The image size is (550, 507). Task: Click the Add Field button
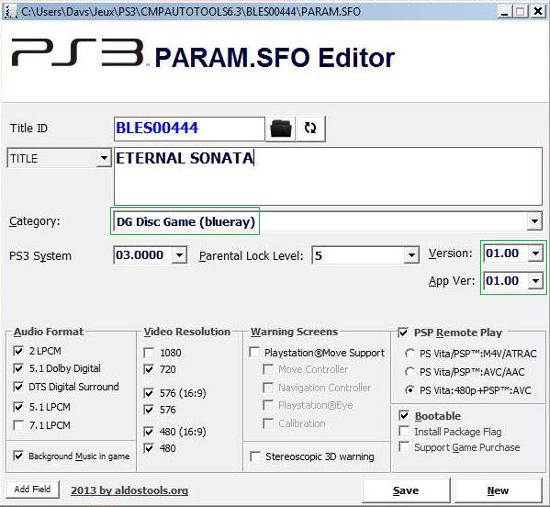(x=33, y=489)
